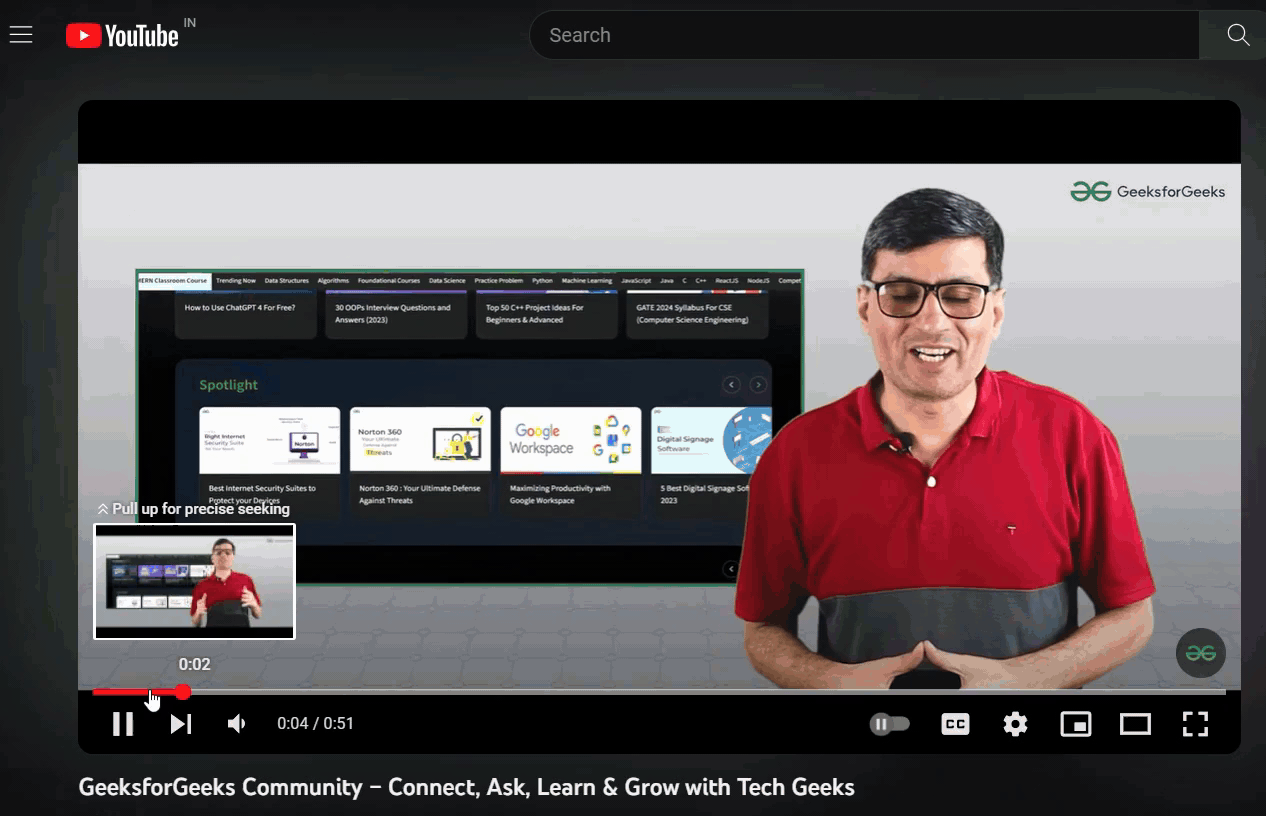Open the YouTube hamburger guide menu
The image size is (1266, 816).
click(21, 35)
